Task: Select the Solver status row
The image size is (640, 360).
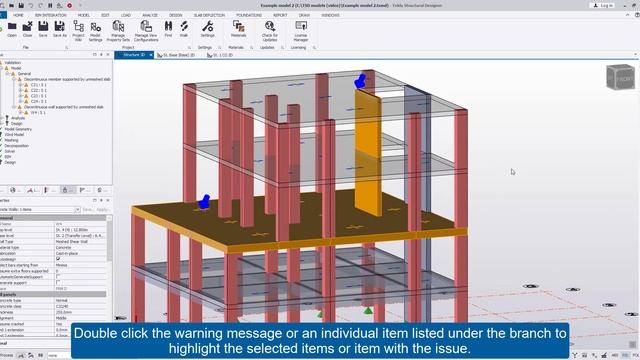Action: tap(10, 151)
